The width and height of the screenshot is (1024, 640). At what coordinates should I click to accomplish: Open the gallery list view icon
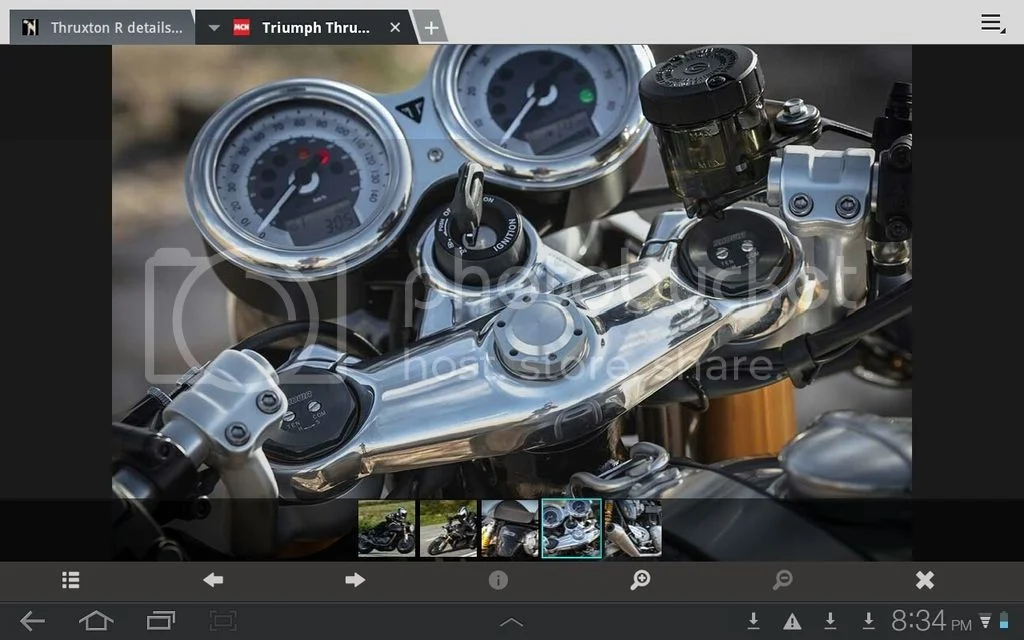point(71,580)
